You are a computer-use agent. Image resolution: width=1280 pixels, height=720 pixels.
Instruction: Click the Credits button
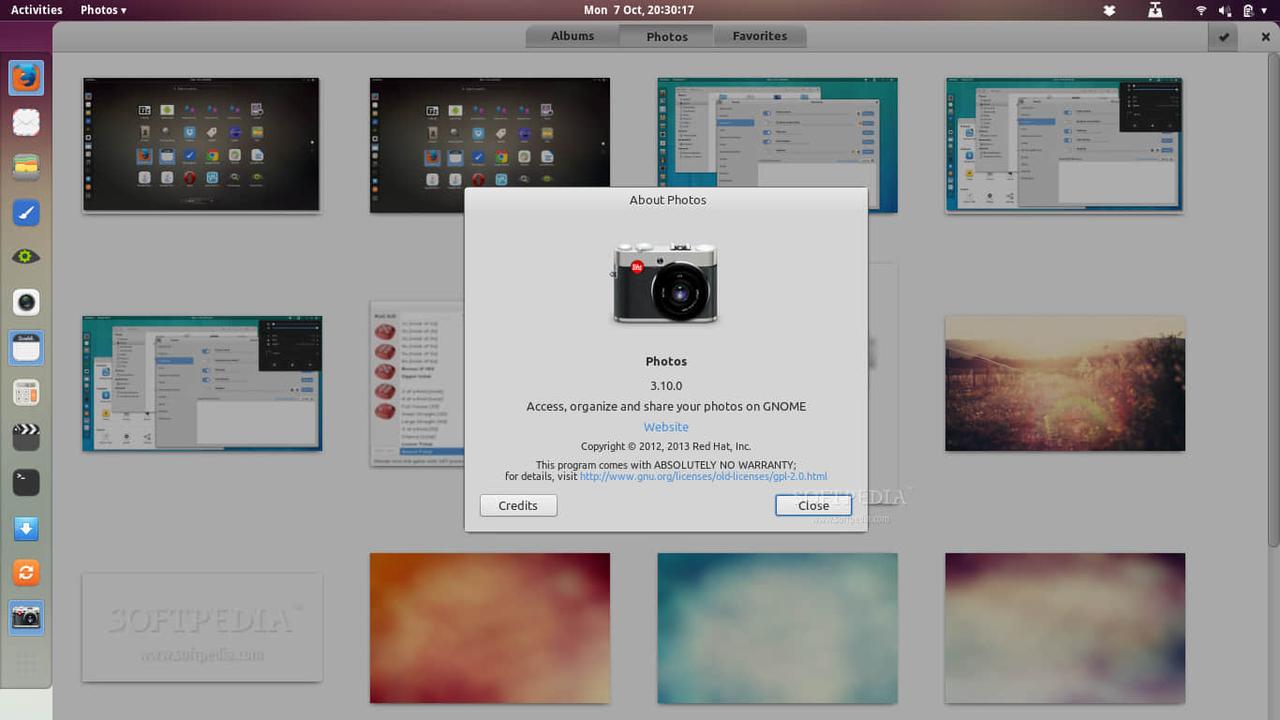tap(518, 506)
